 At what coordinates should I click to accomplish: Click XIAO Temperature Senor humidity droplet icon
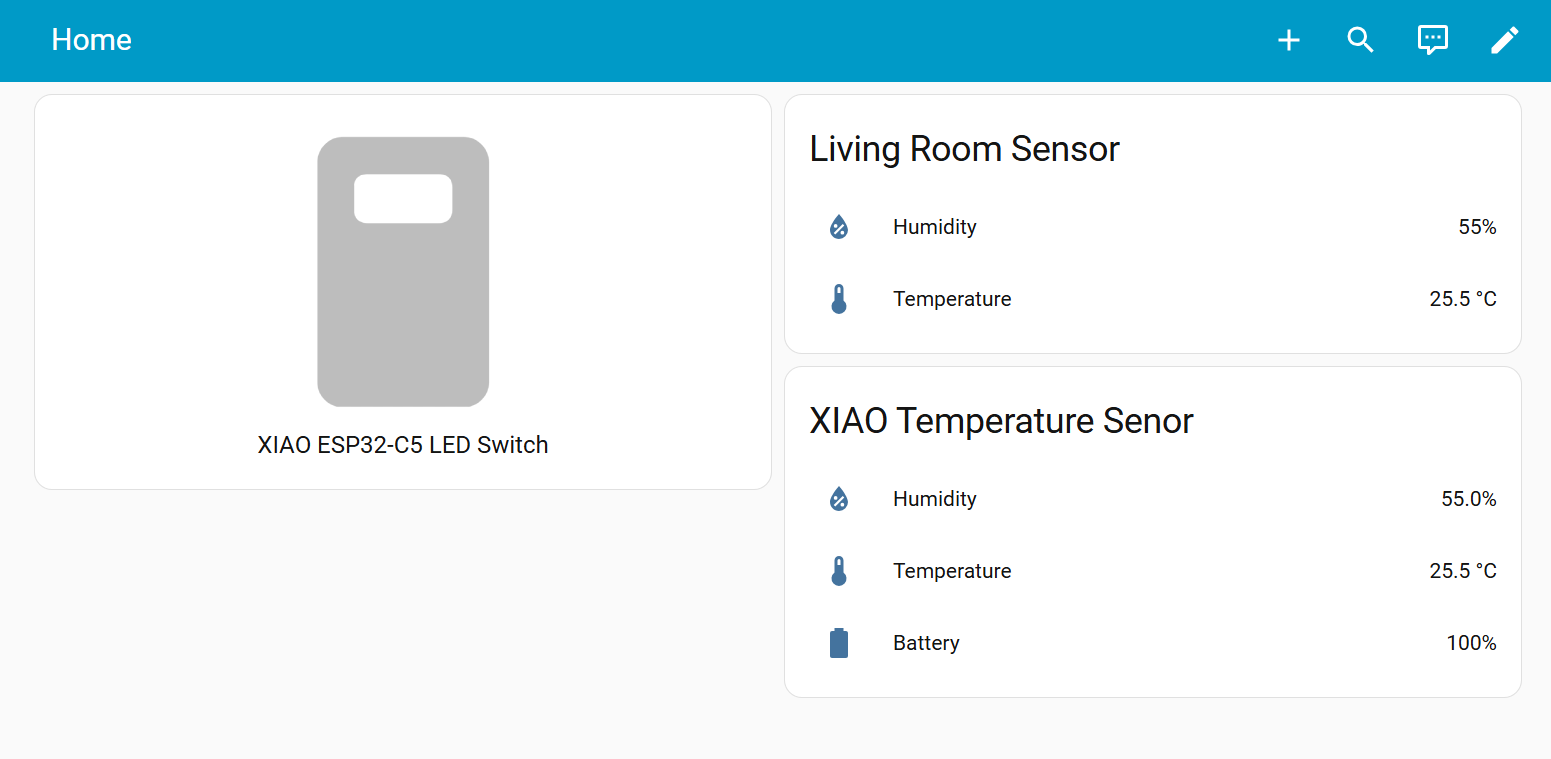(x=839, y=499)
